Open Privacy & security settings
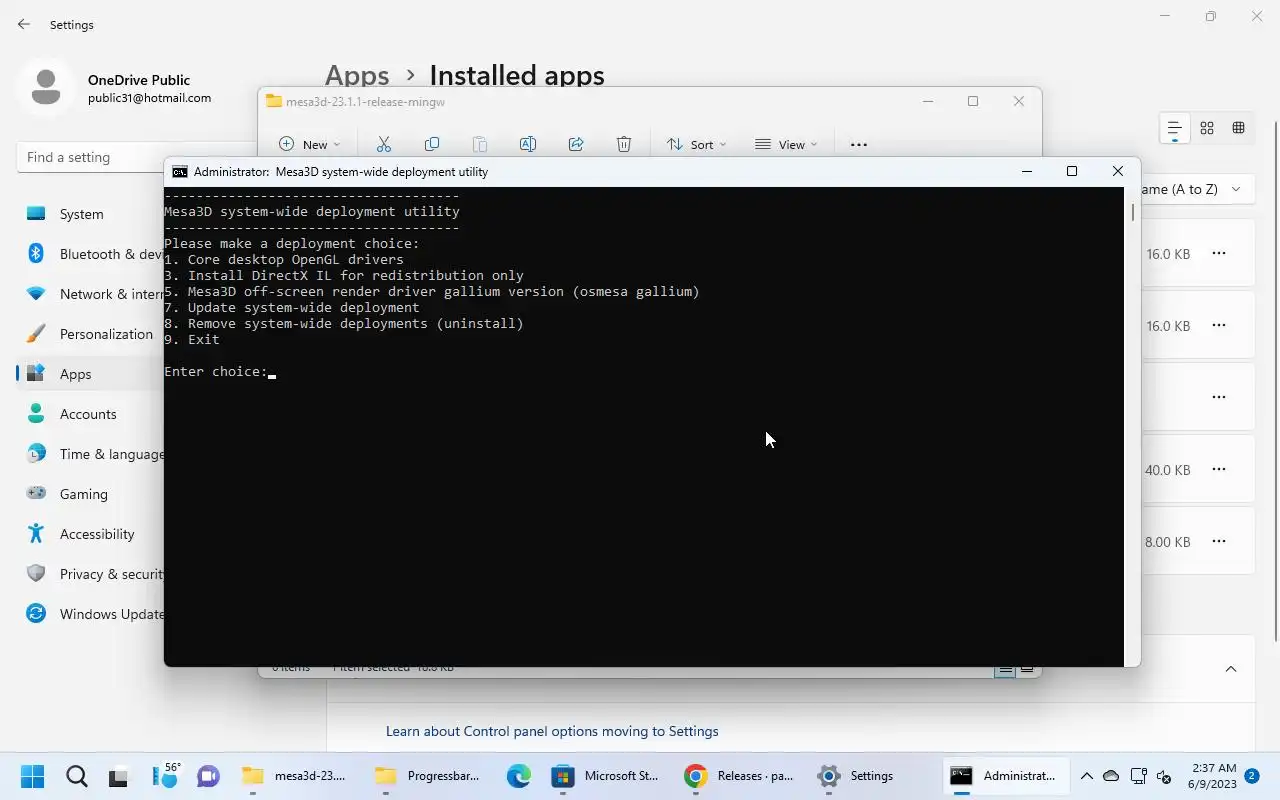This screenshot has width=1280, height=800. click(x=90, y=574)
